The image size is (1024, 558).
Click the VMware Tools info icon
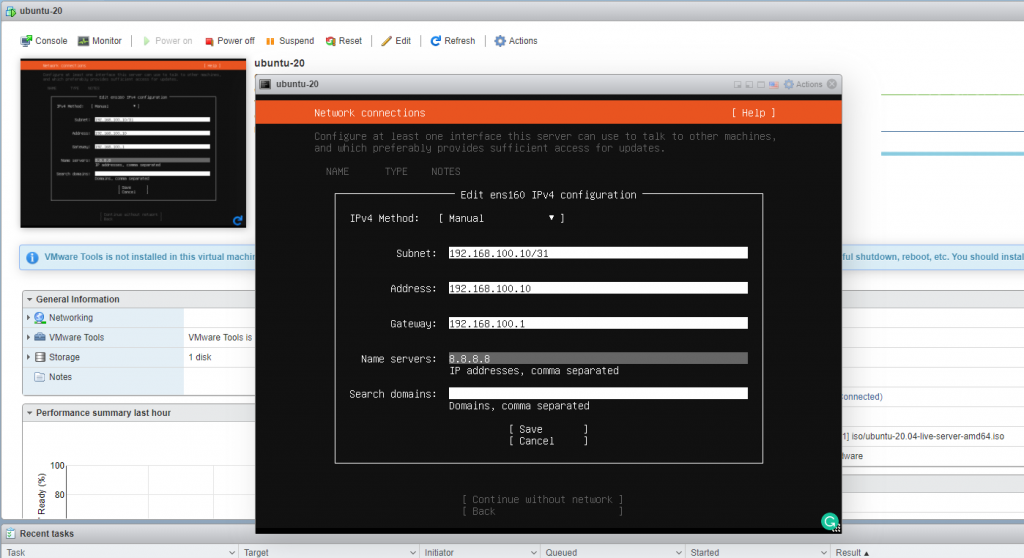pyautogui.click(x=31, y=257)
